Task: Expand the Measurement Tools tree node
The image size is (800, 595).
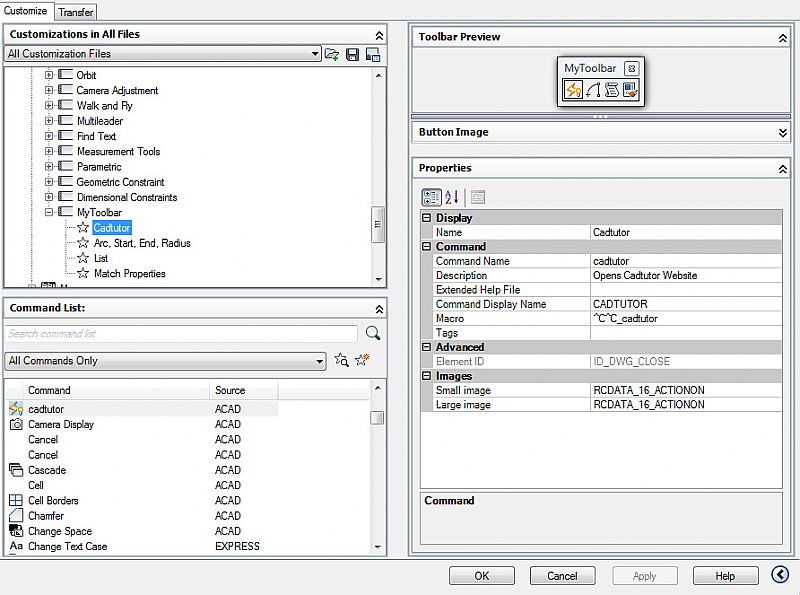Action: [50, 151]
